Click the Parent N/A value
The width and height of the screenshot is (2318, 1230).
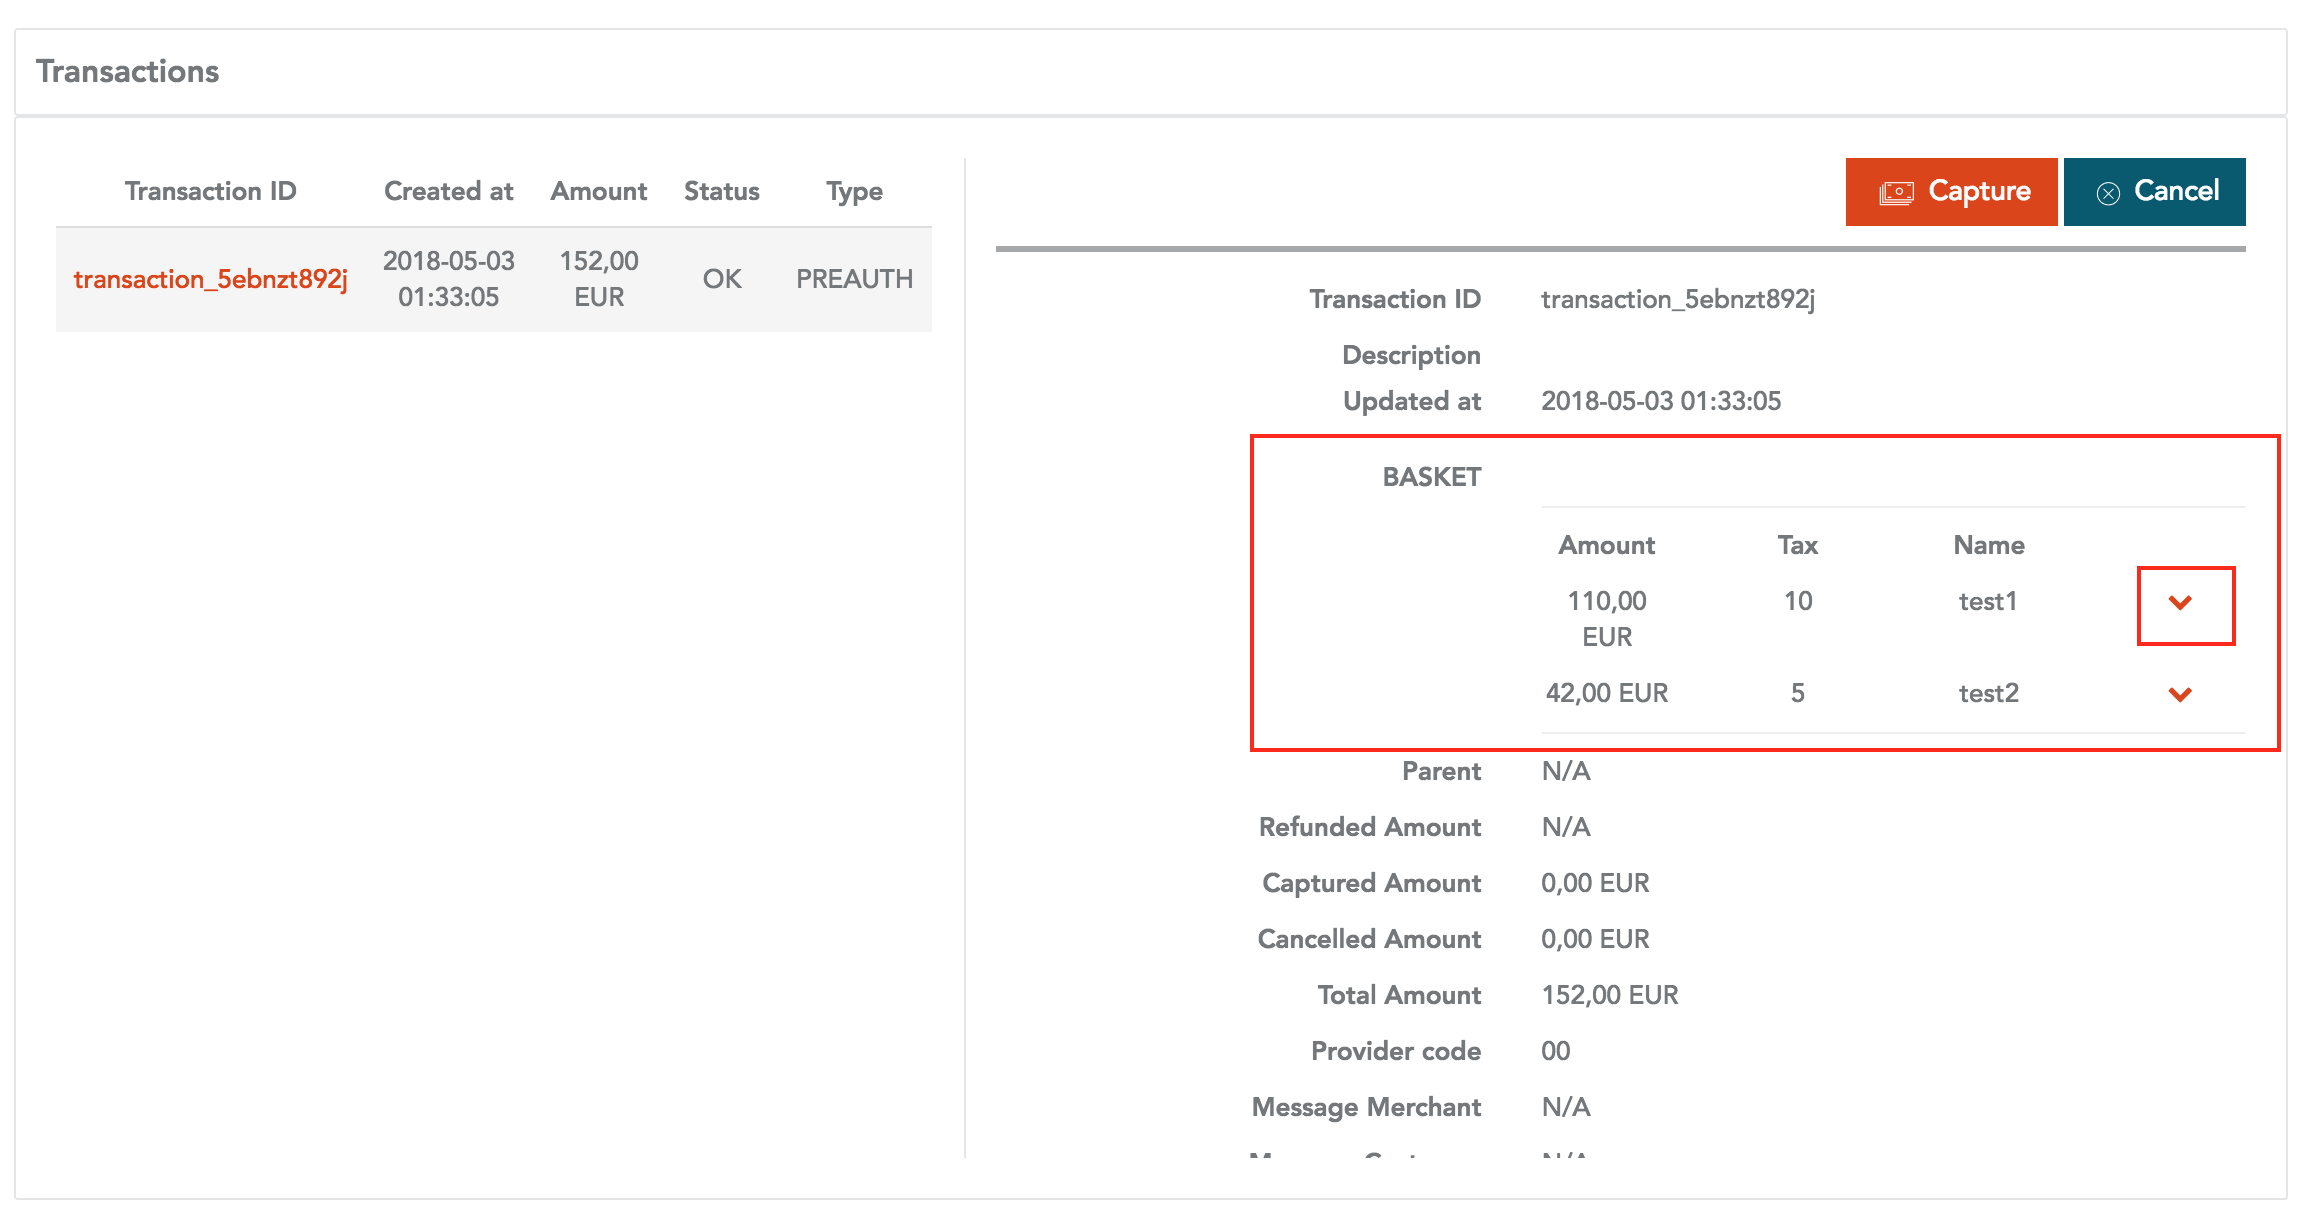point(1566,771)
